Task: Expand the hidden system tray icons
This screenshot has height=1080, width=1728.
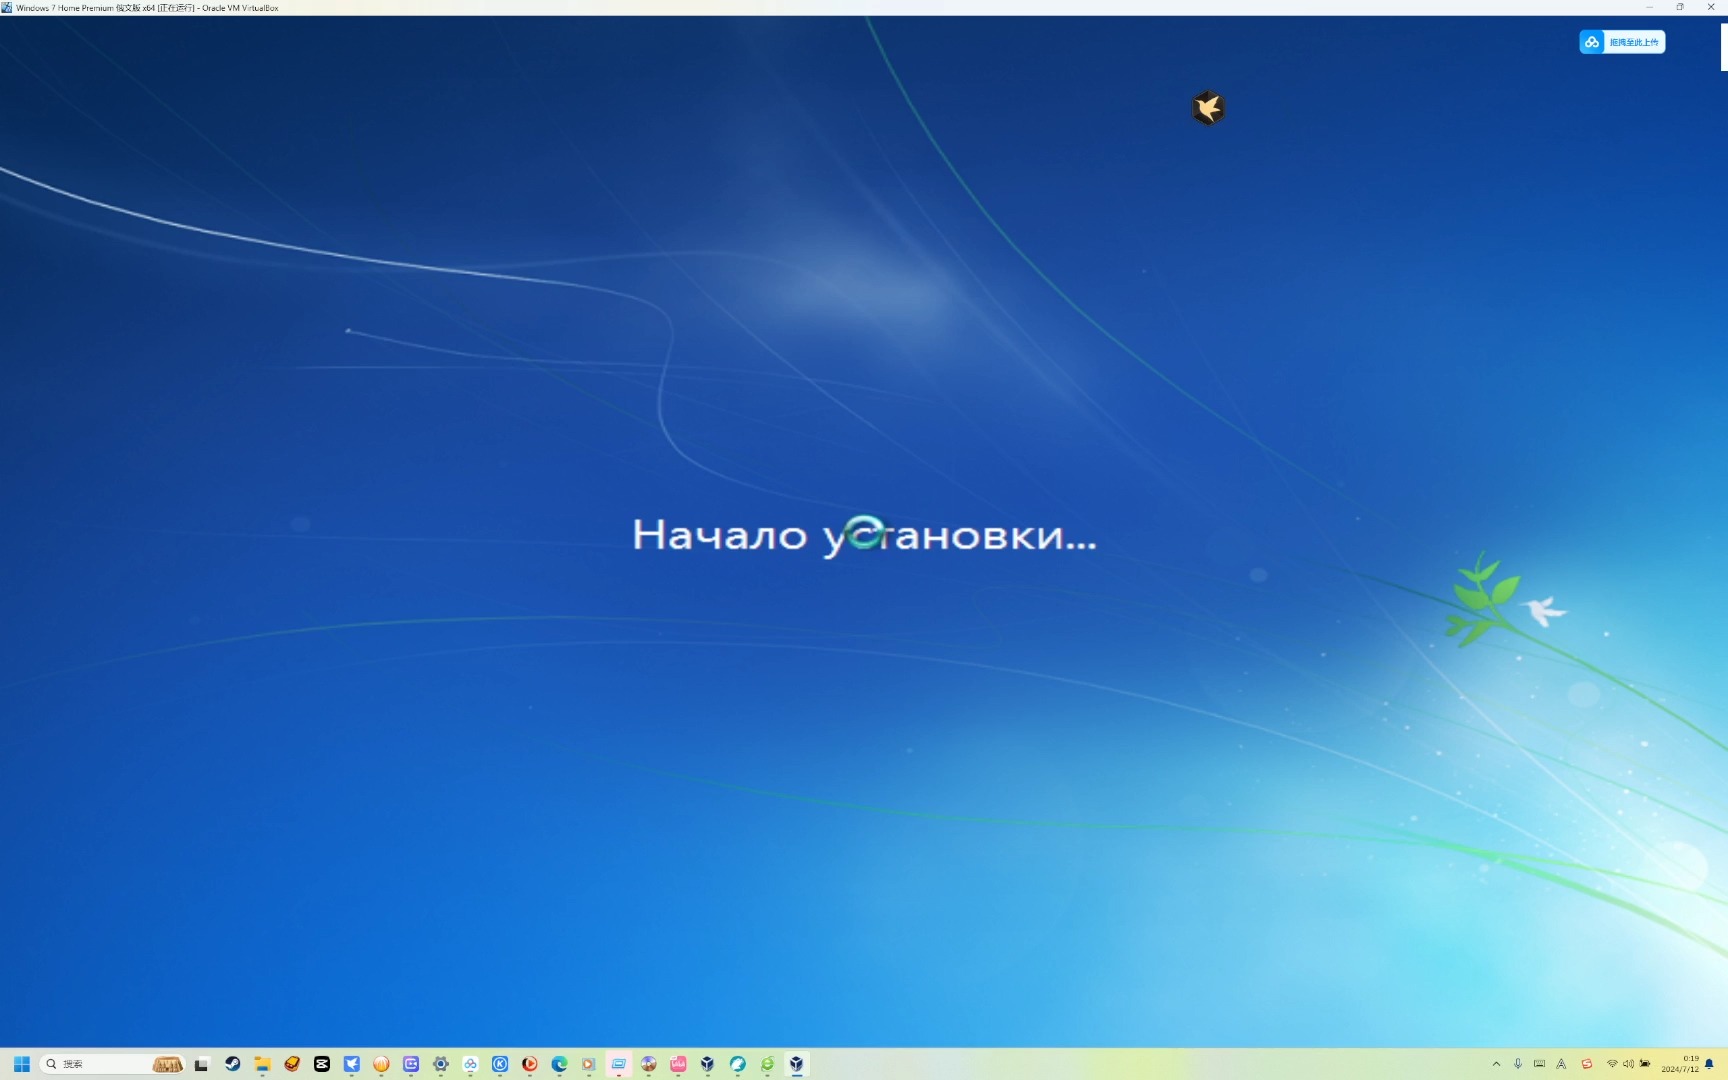Action: pos(1496,1064)
